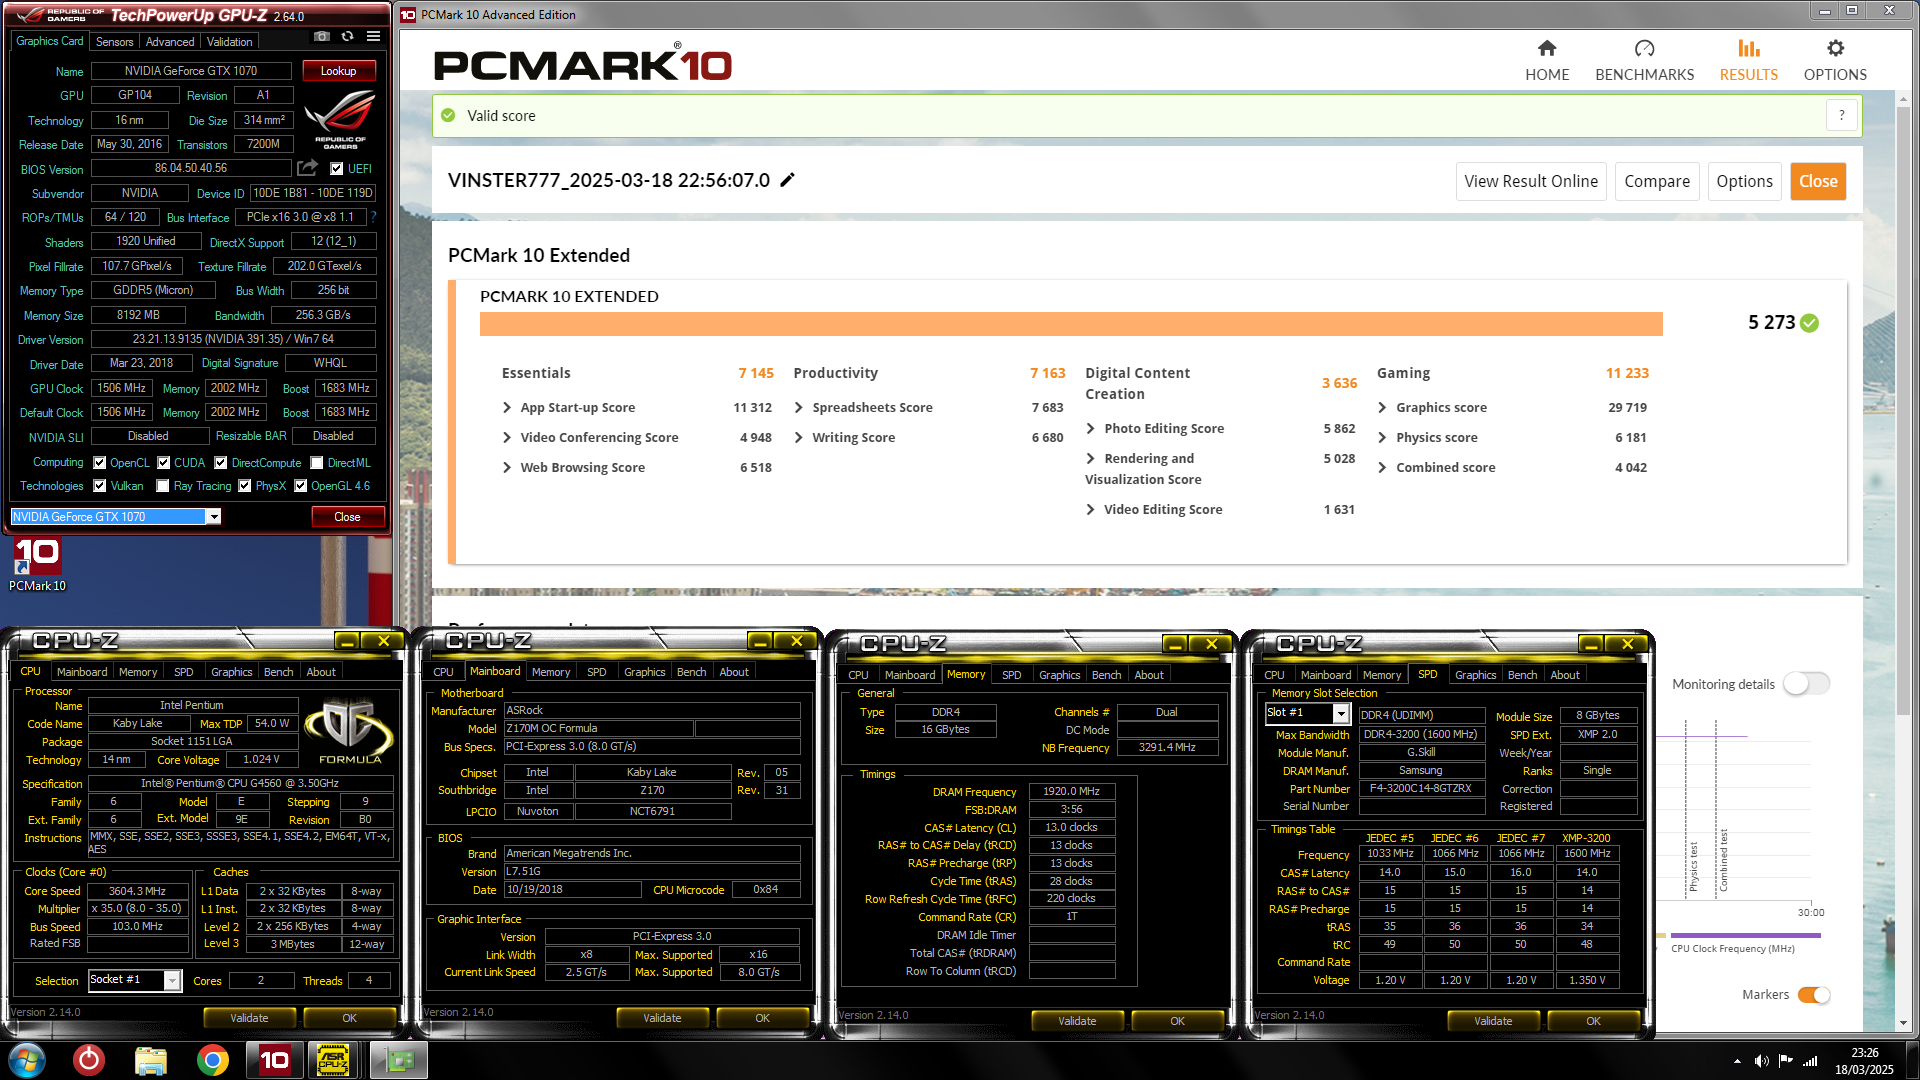Toggle the DirectML checkbox

point(316,463)
